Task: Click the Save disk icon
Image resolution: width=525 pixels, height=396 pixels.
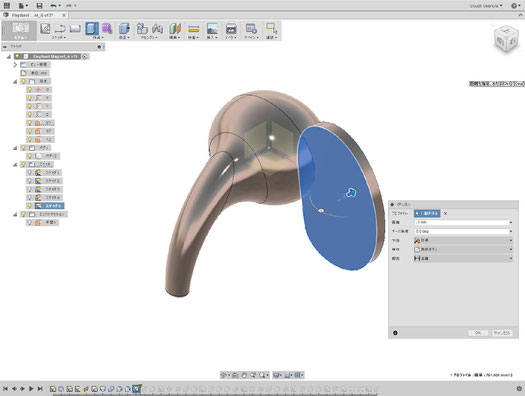Action: [39, 5]
